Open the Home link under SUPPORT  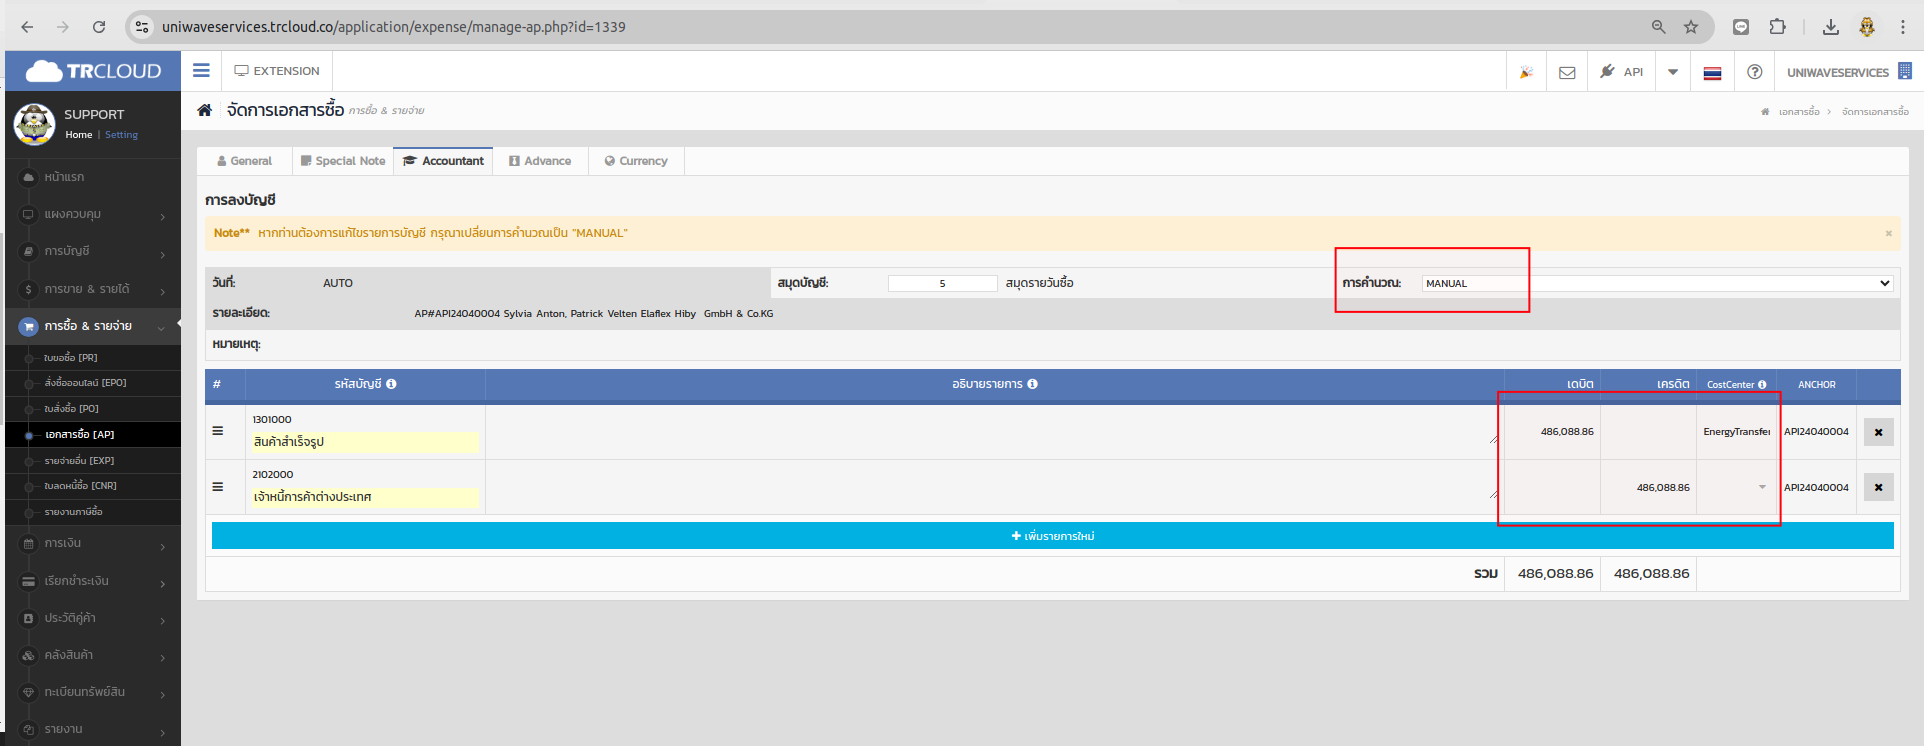(78, 135)
